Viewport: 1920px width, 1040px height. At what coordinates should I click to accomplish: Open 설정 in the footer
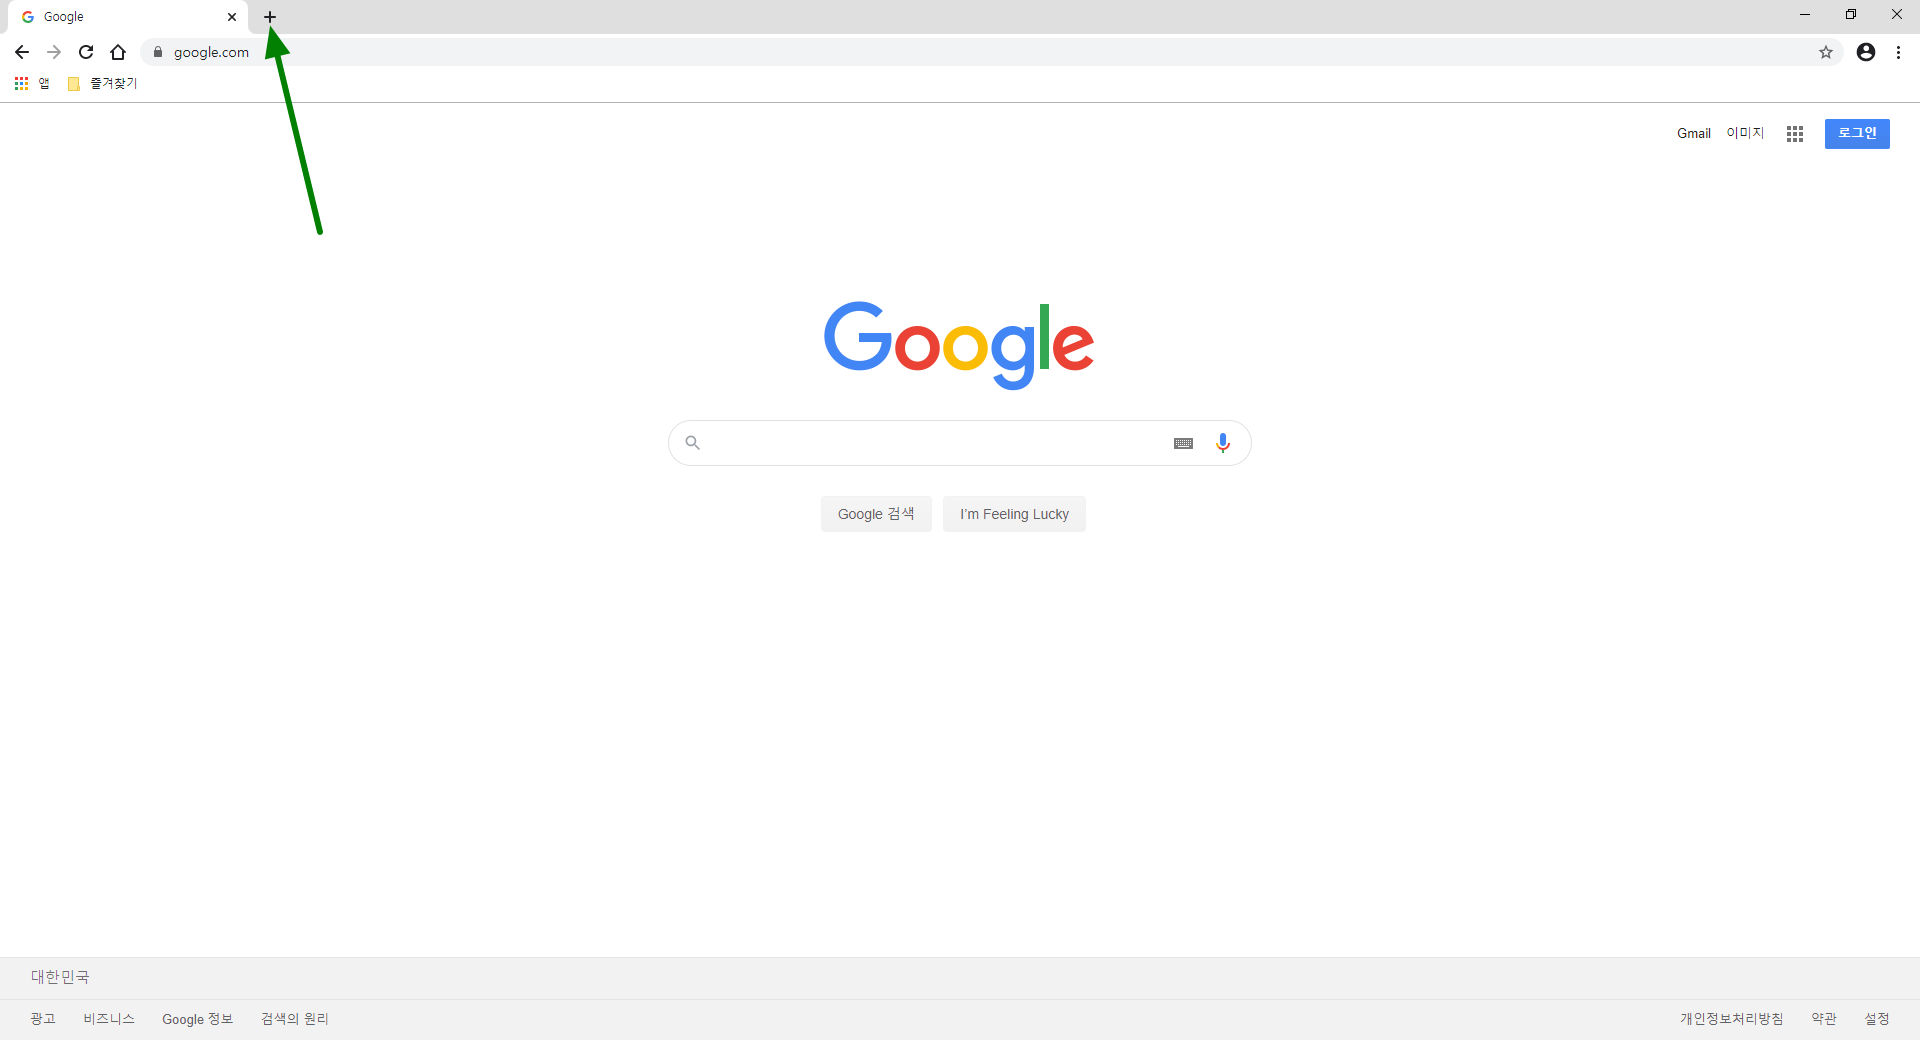click(x=1877, y=1018)
